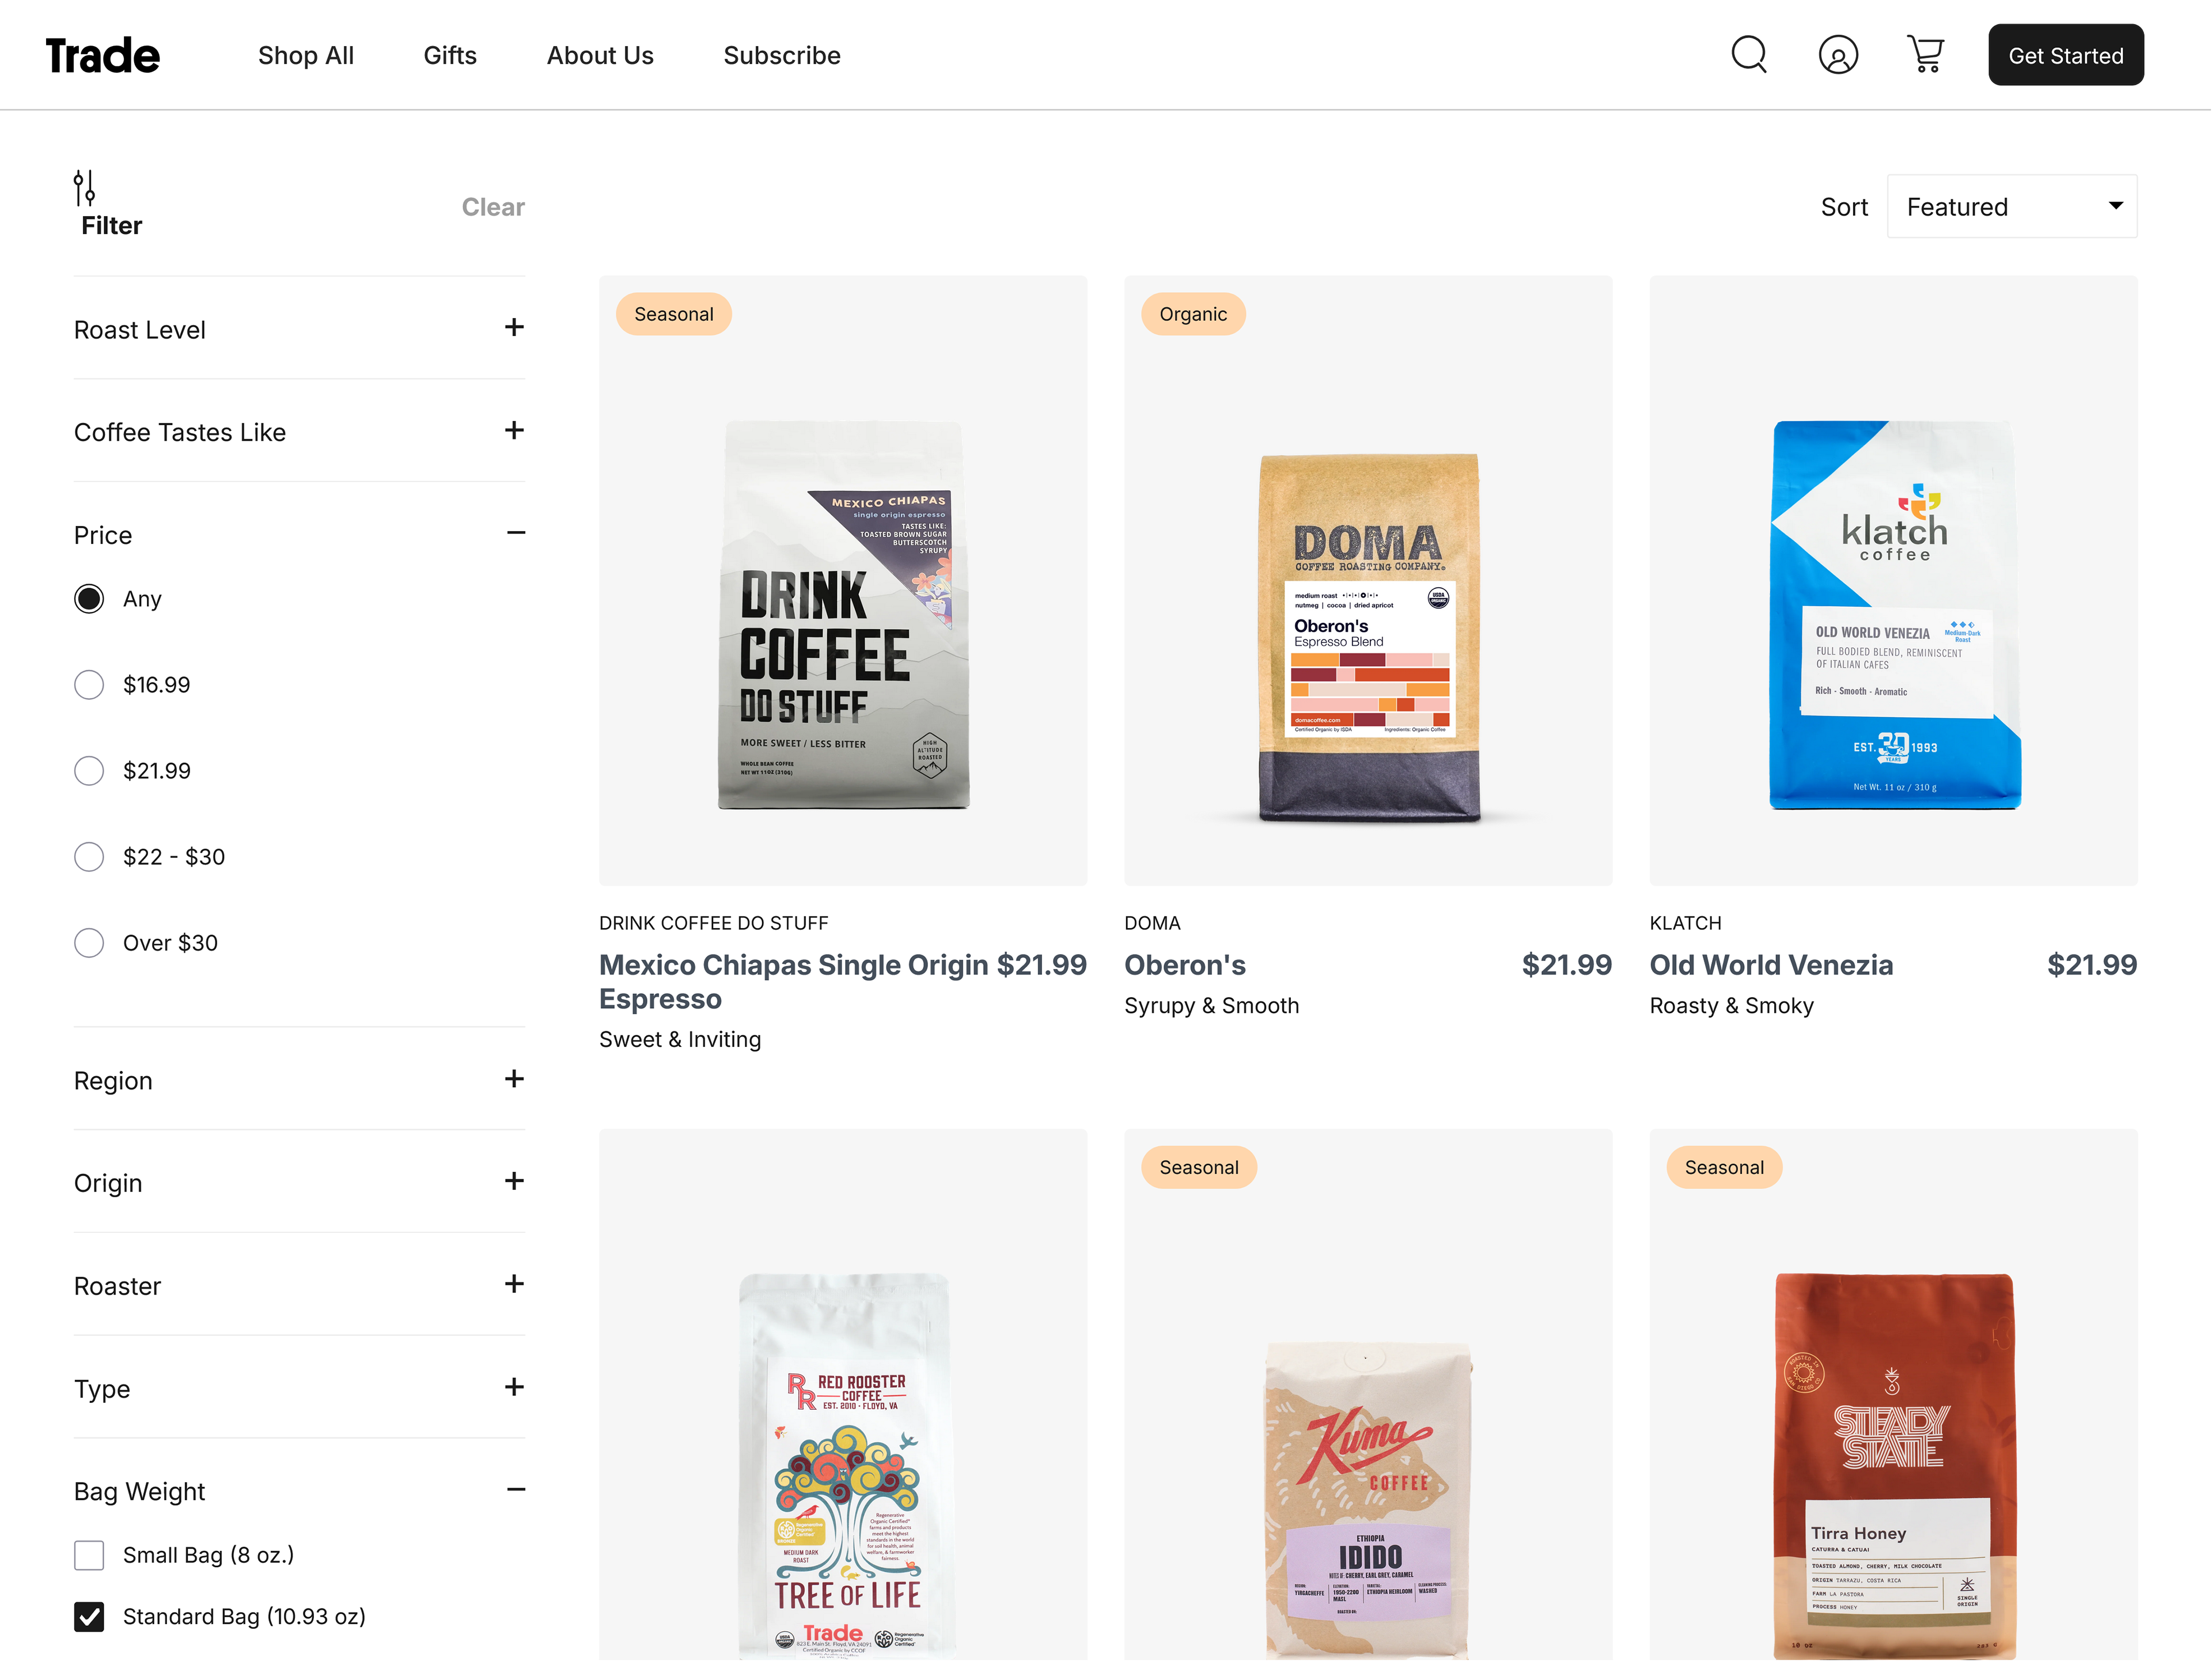Open the Shop All menu
Screen dimensions: 2212x1661
[306, 56]
